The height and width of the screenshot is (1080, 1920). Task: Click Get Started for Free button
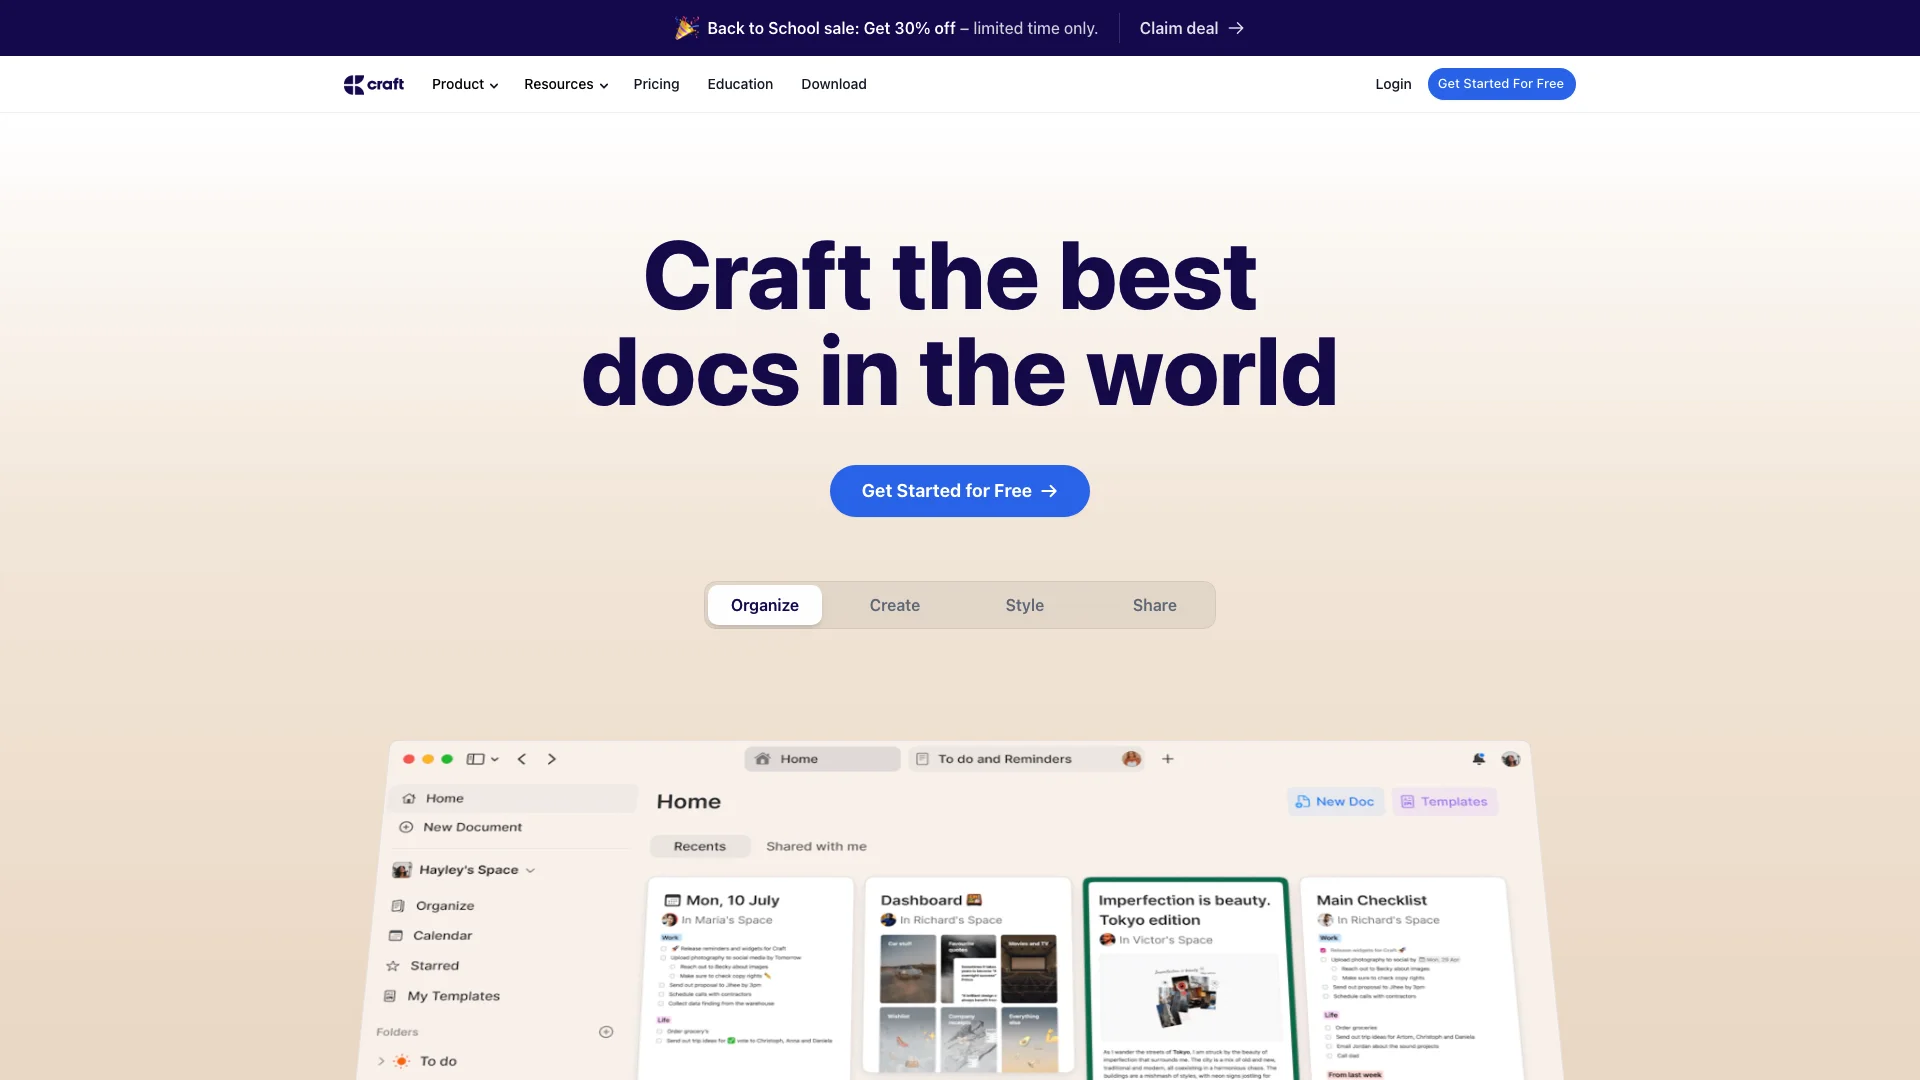(x=959, y=491)
